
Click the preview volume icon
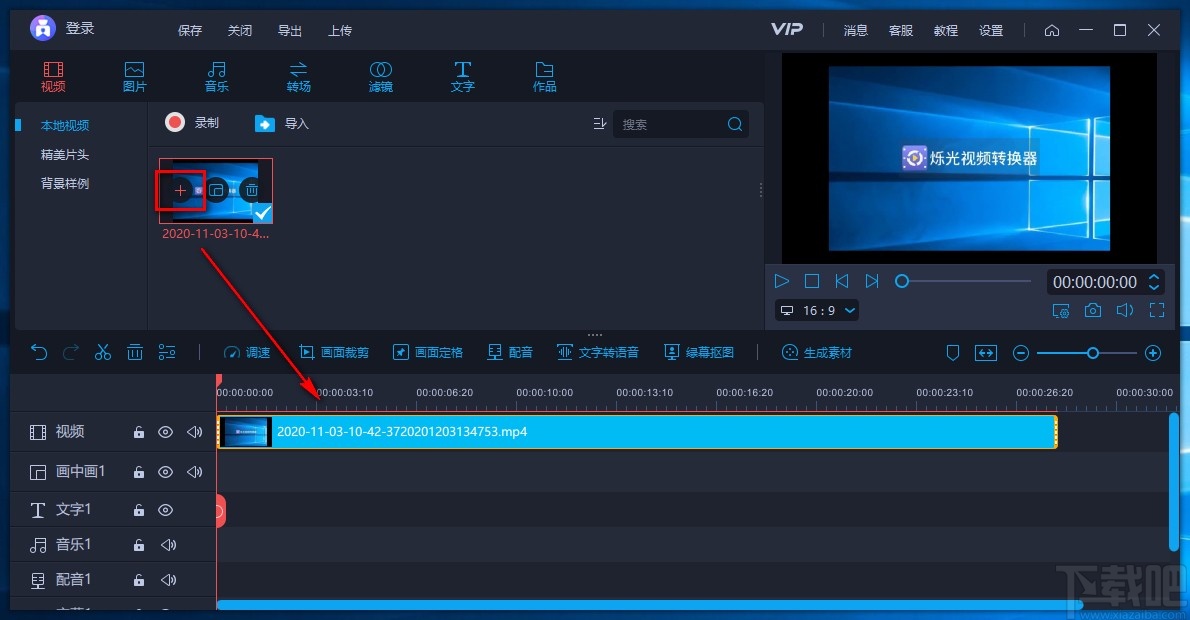[1125, 310]
